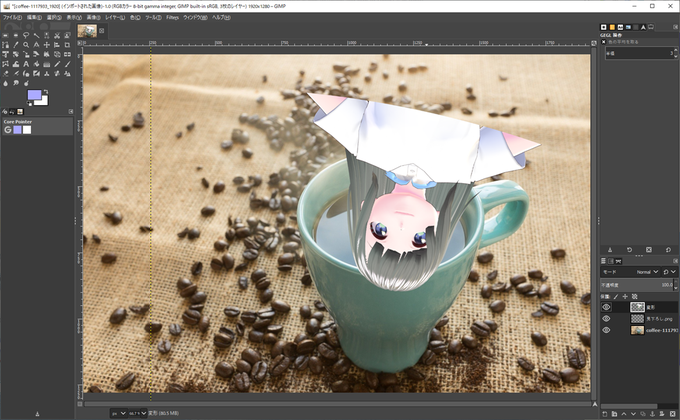Viewport: 680px width, 420px height.
Task: Switch to the Channels tab
Action: [611, 261]
